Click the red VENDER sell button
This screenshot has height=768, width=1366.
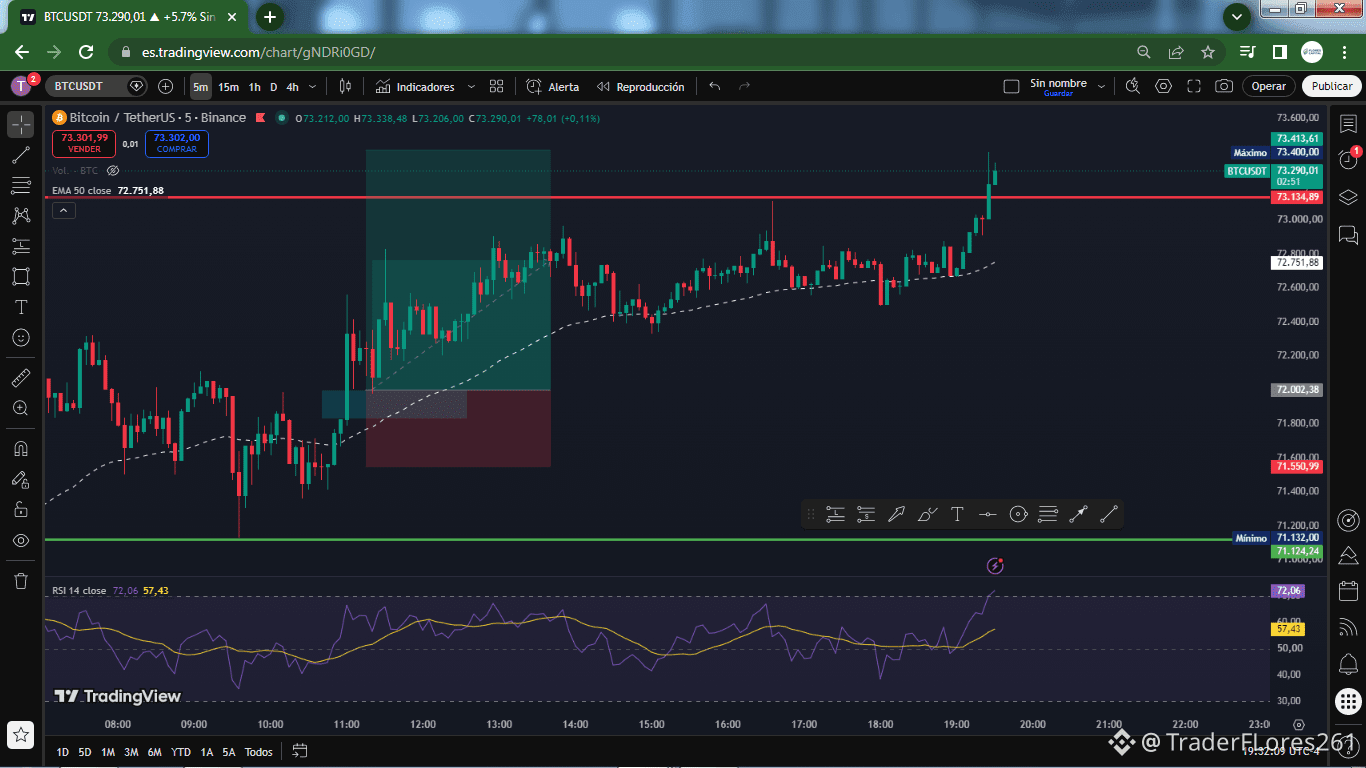tap(84, 143)
